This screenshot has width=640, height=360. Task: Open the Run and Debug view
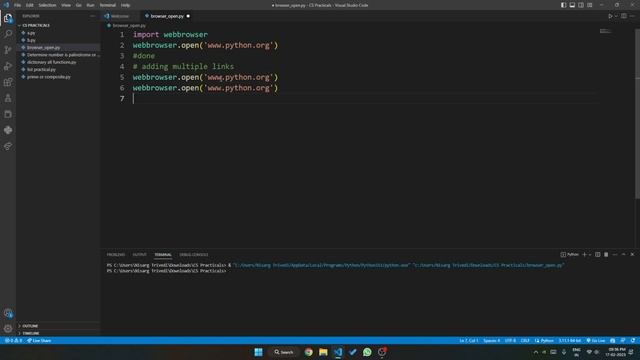[x=8, y=66]
